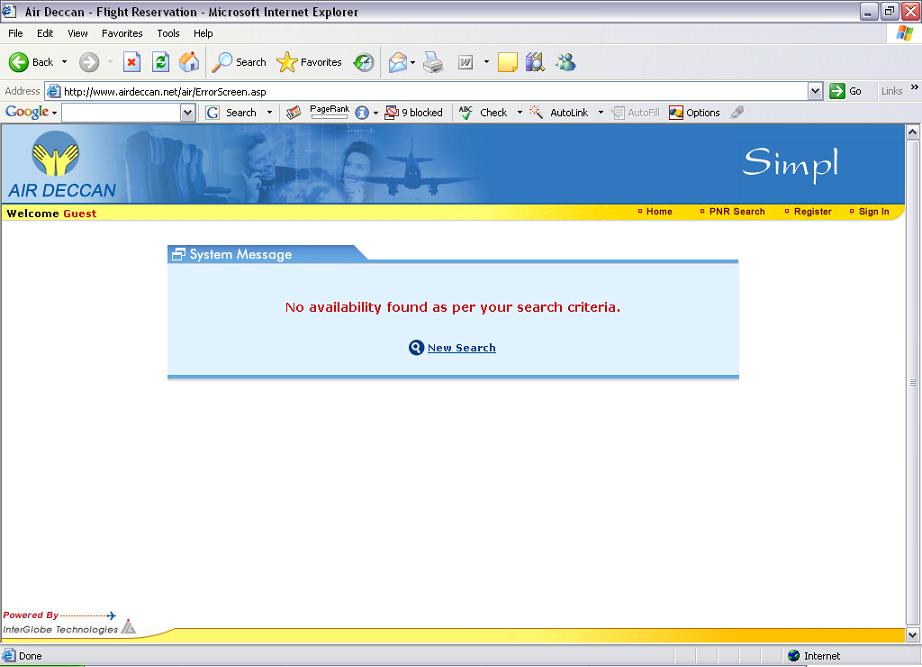The width and height of the screenshot is (922, 667).
Task: Click the Mail envelope toolbar icon
Action: 397,62
